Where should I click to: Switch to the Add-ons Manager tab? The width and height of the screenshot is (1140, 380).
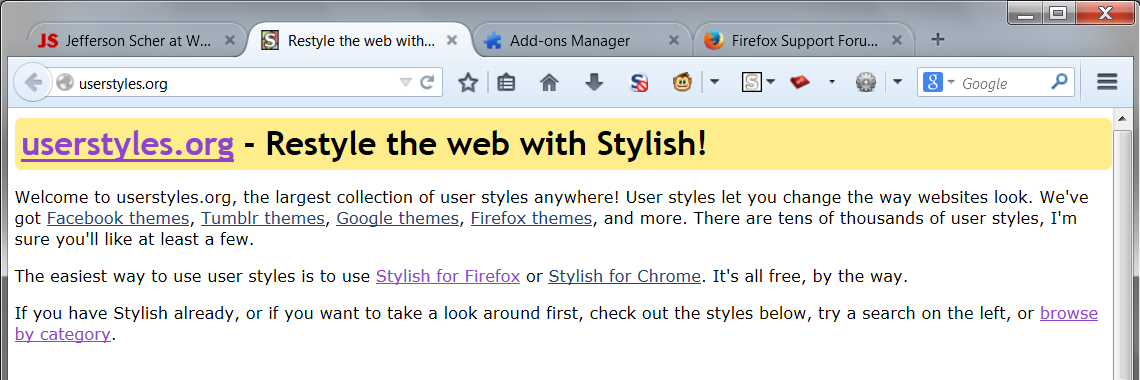tap(582, 41)
